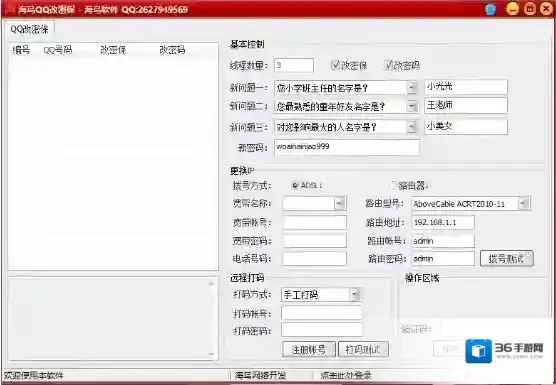Expand the 新问题二 question dropdown
This screenshot has width=556, height=385.
(411, 106)
